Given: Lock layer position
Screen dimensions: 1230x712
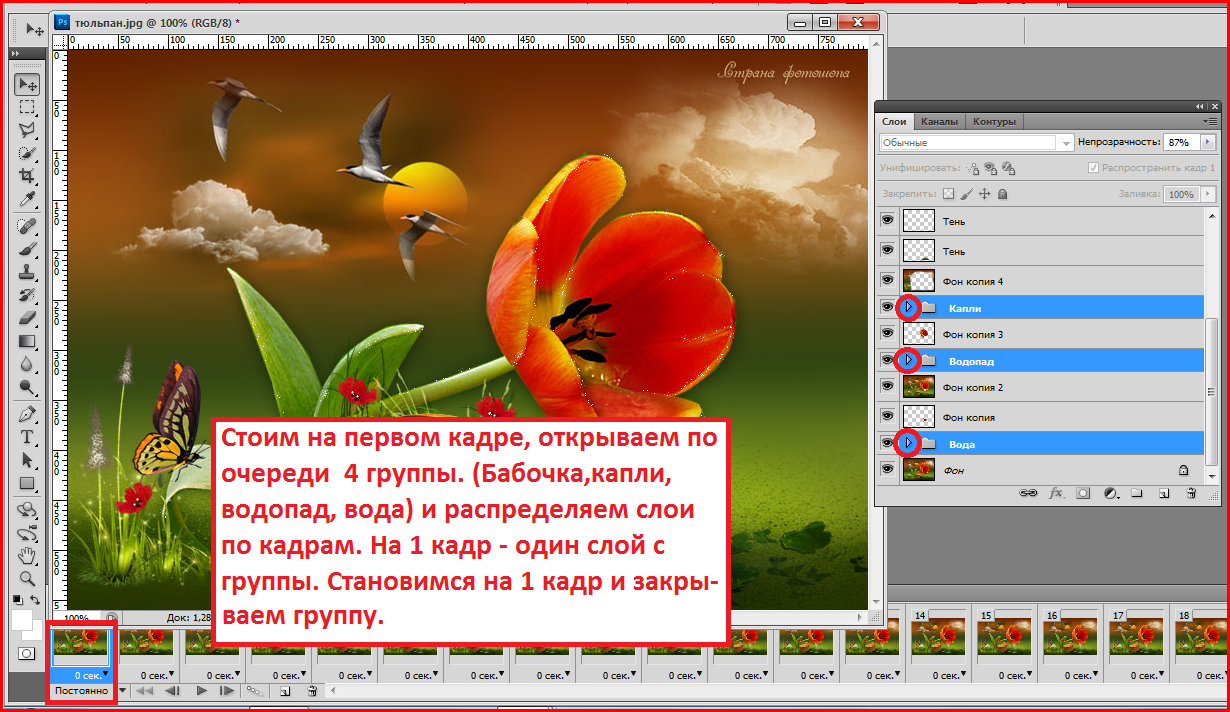Looking at the screenshot, I should (984, 194).
